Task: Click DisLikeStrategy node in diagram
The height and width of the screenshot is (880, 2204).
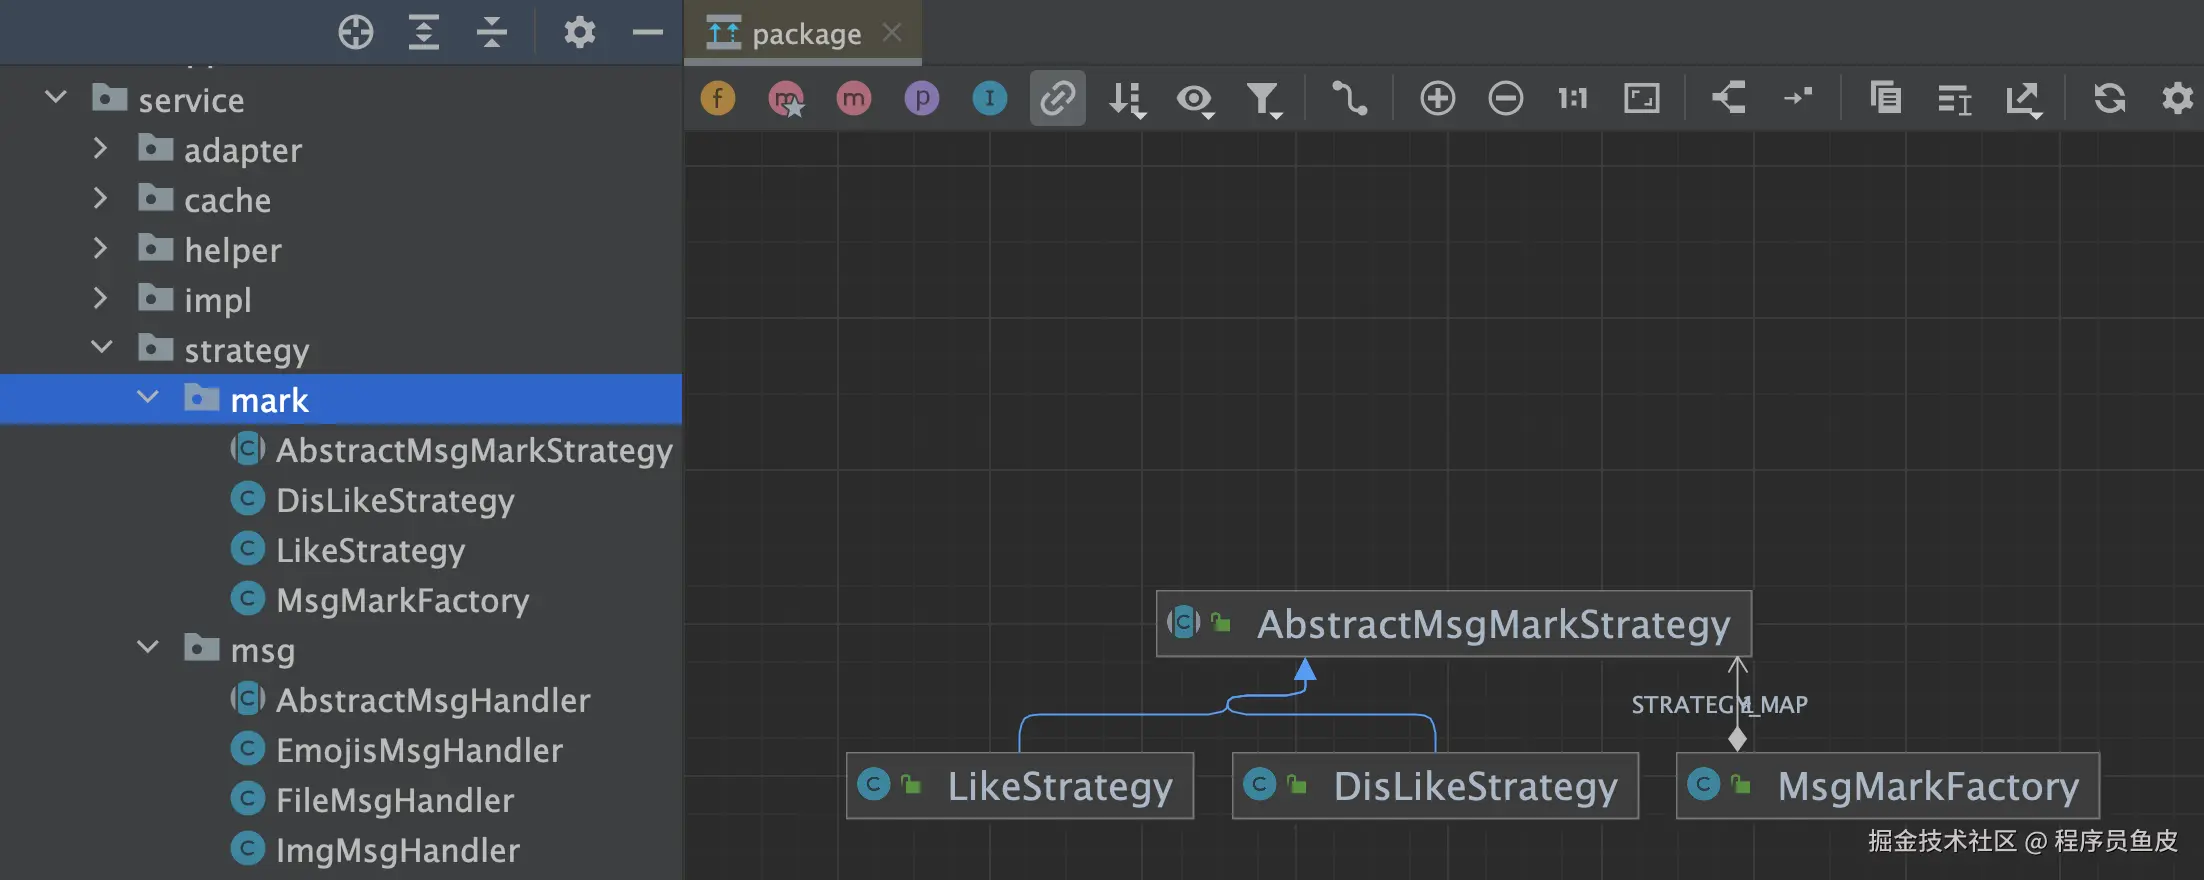Action: (1435, 786)
